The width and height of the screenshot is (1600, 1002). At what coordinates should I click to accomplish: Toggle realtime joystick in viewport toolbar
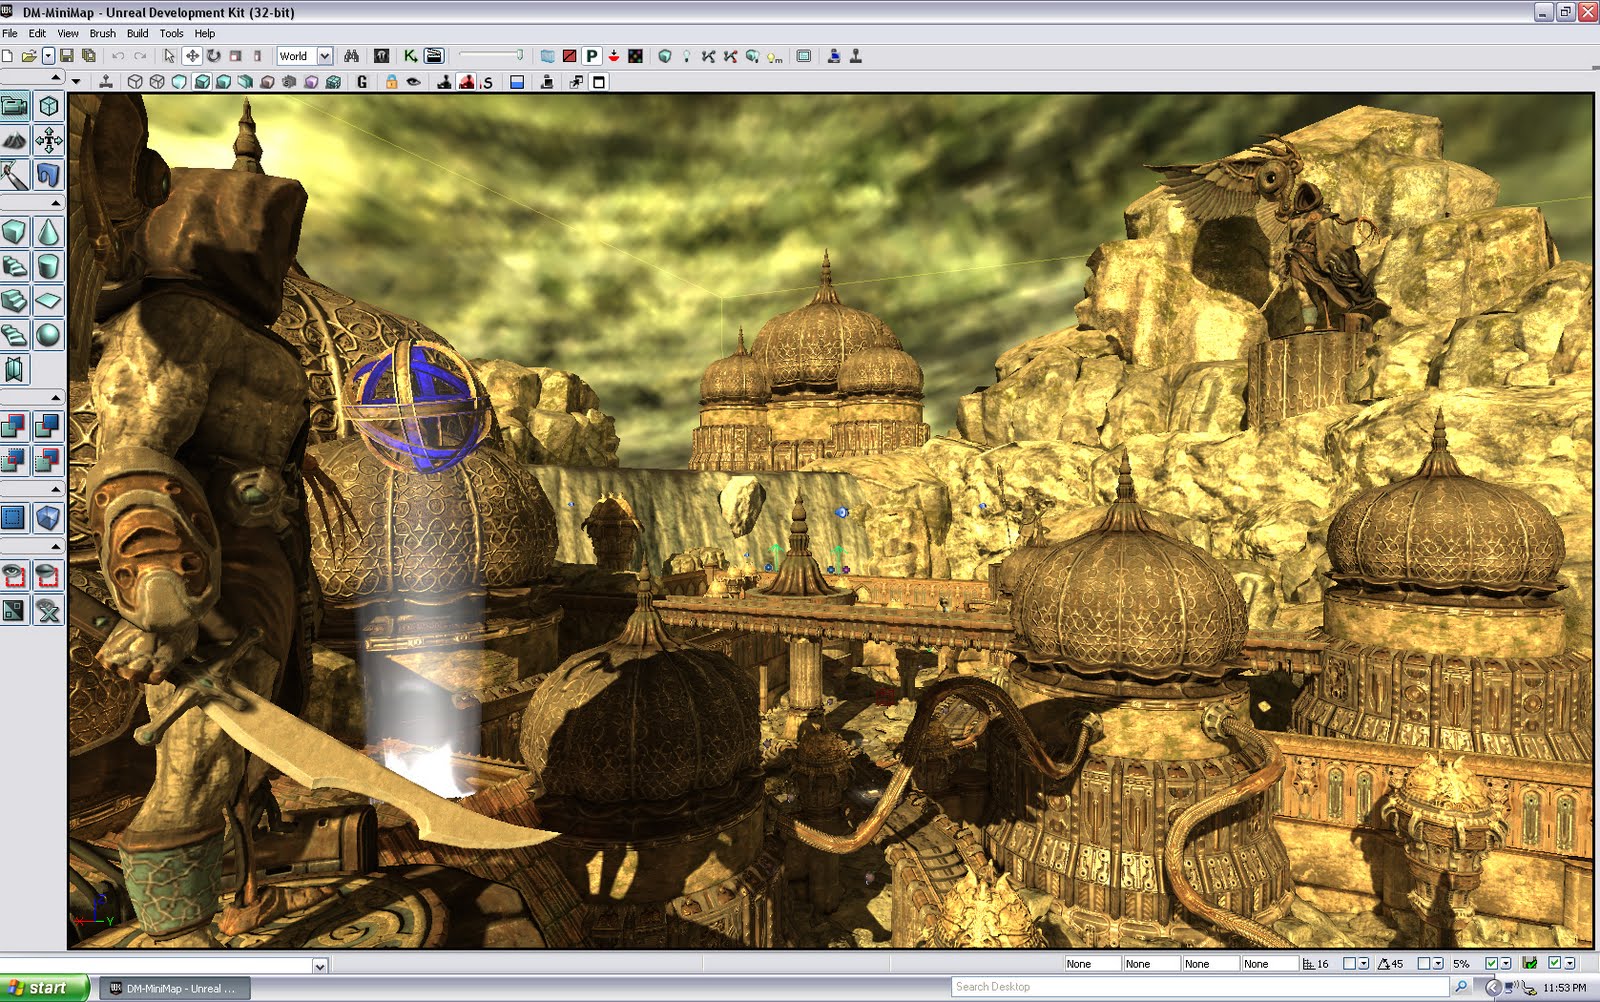pyautogui.click(x=105, y=82)
